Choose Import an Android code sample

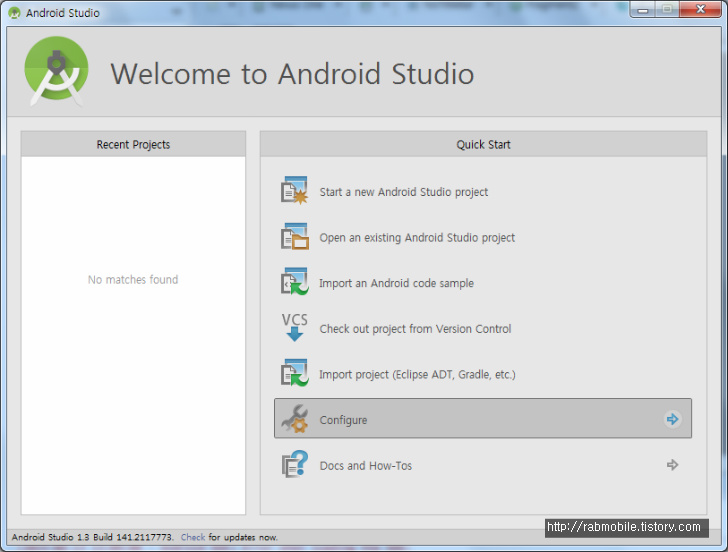pyautogui.click(x=396, y=283)
